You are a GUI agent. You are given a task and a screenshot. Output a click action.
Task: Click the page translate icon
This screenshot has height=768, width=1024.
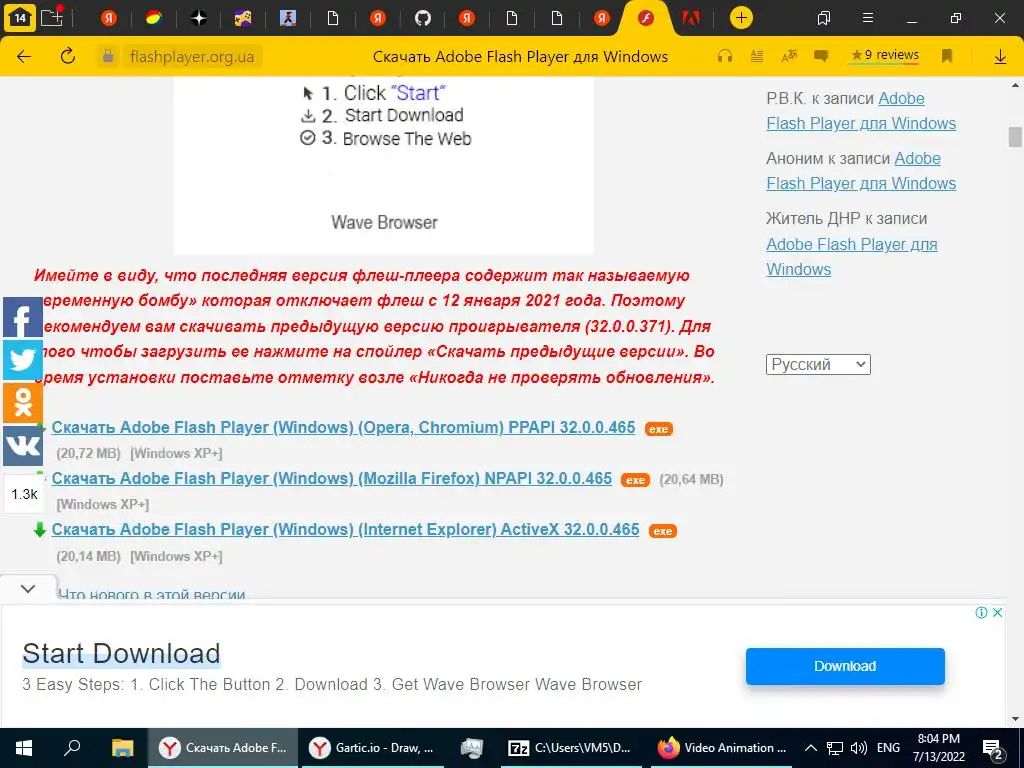(x=789, y=56)
